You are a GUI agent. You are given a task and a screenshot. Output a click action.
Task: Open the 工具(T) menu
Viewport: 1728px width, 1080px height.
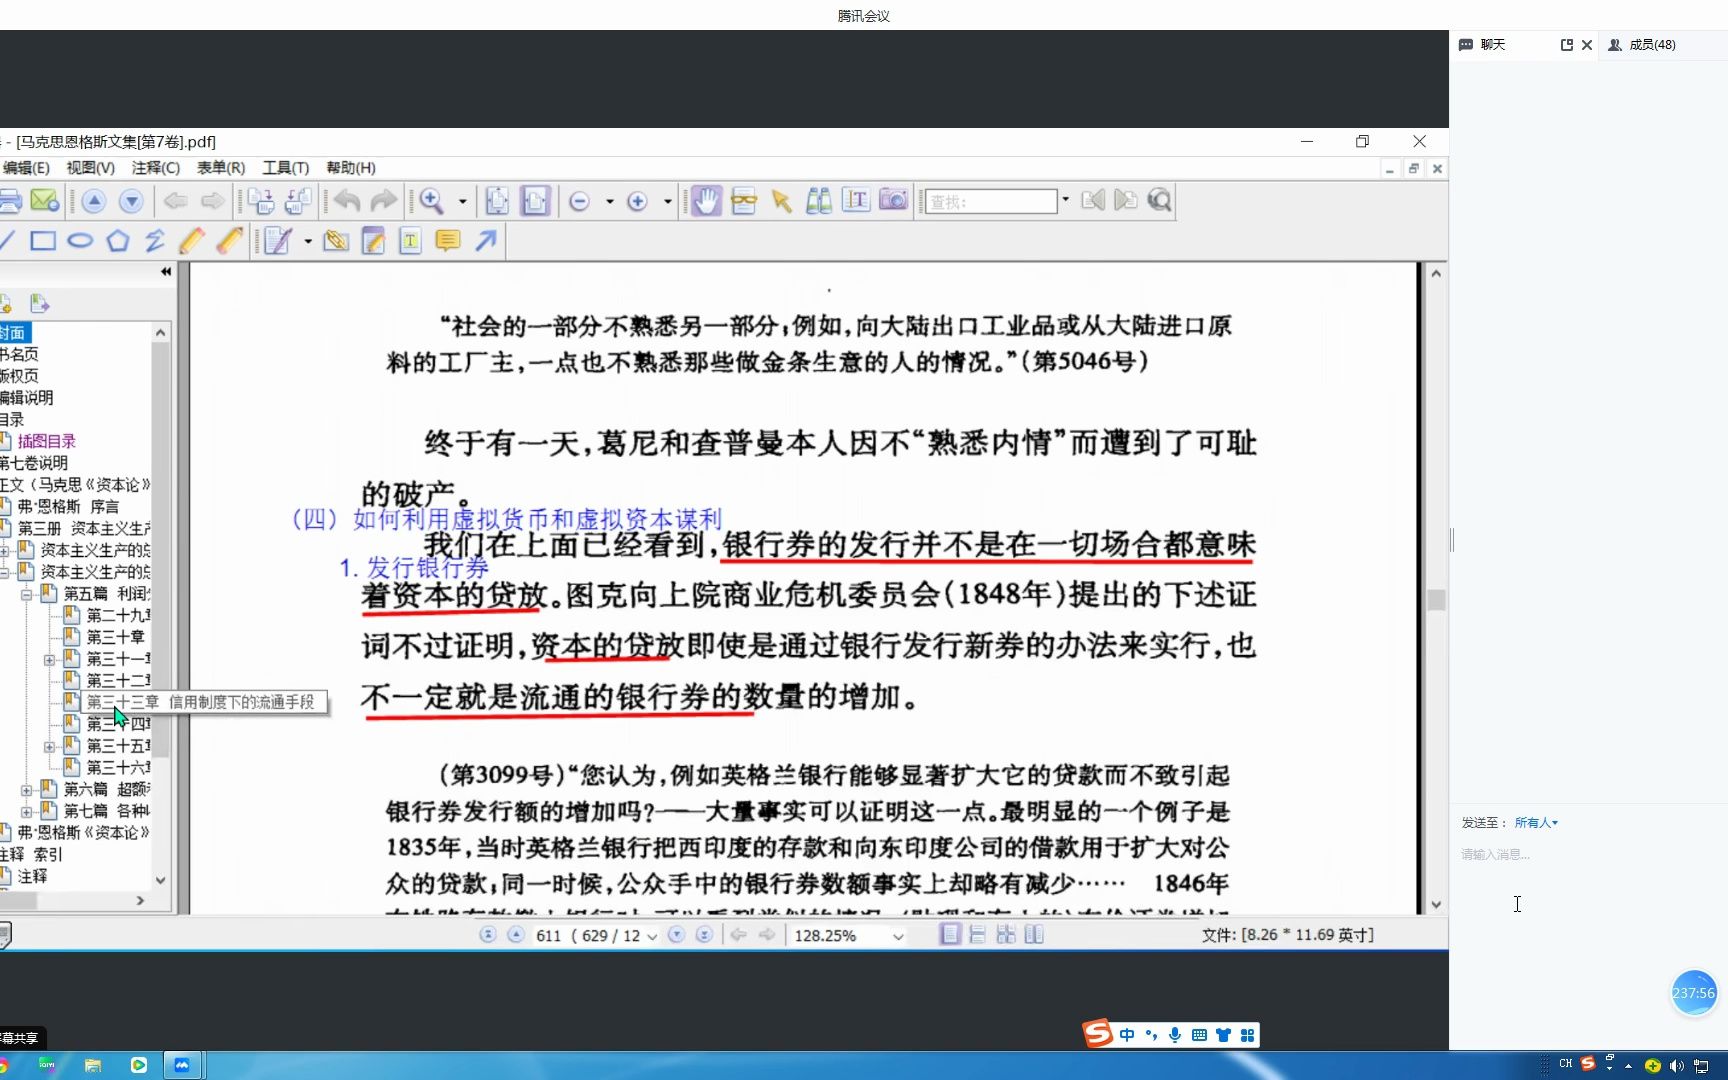pos(286,168)
